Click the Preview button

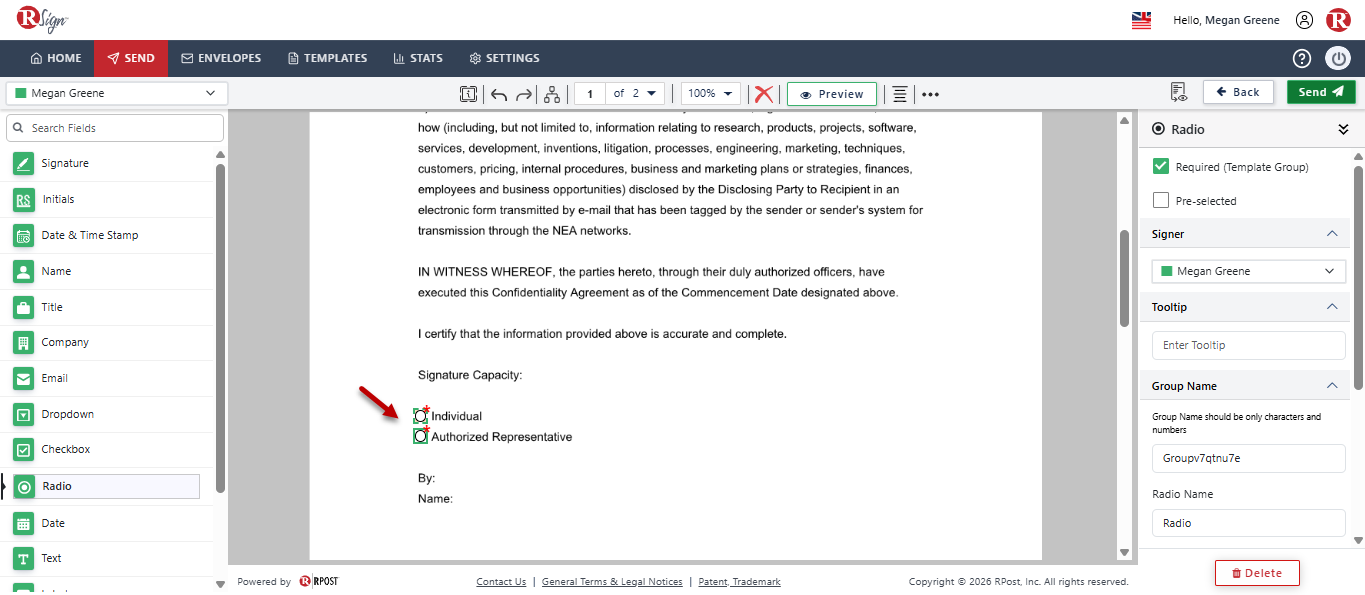click(832, 94)
